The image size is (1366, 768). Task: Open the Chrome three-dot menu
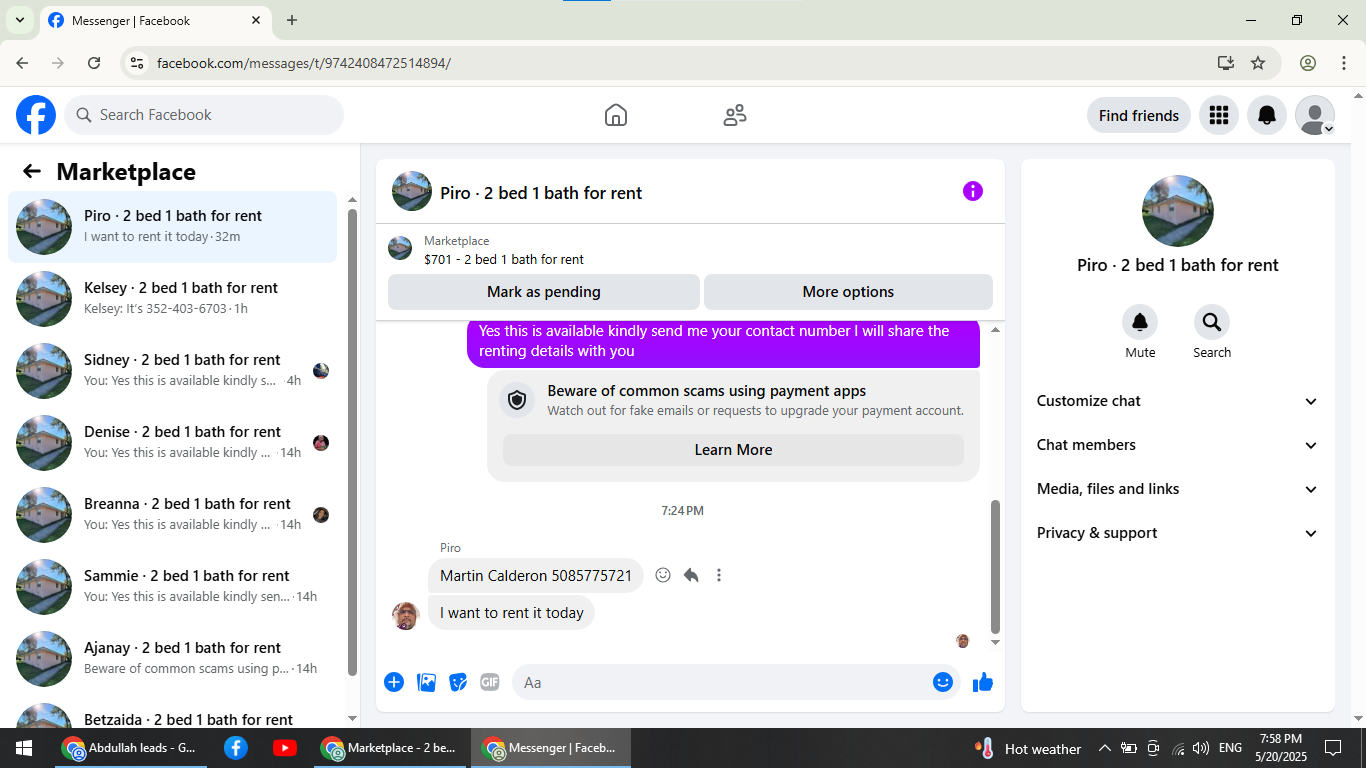pyautogui.click(x=1344, y=63)
